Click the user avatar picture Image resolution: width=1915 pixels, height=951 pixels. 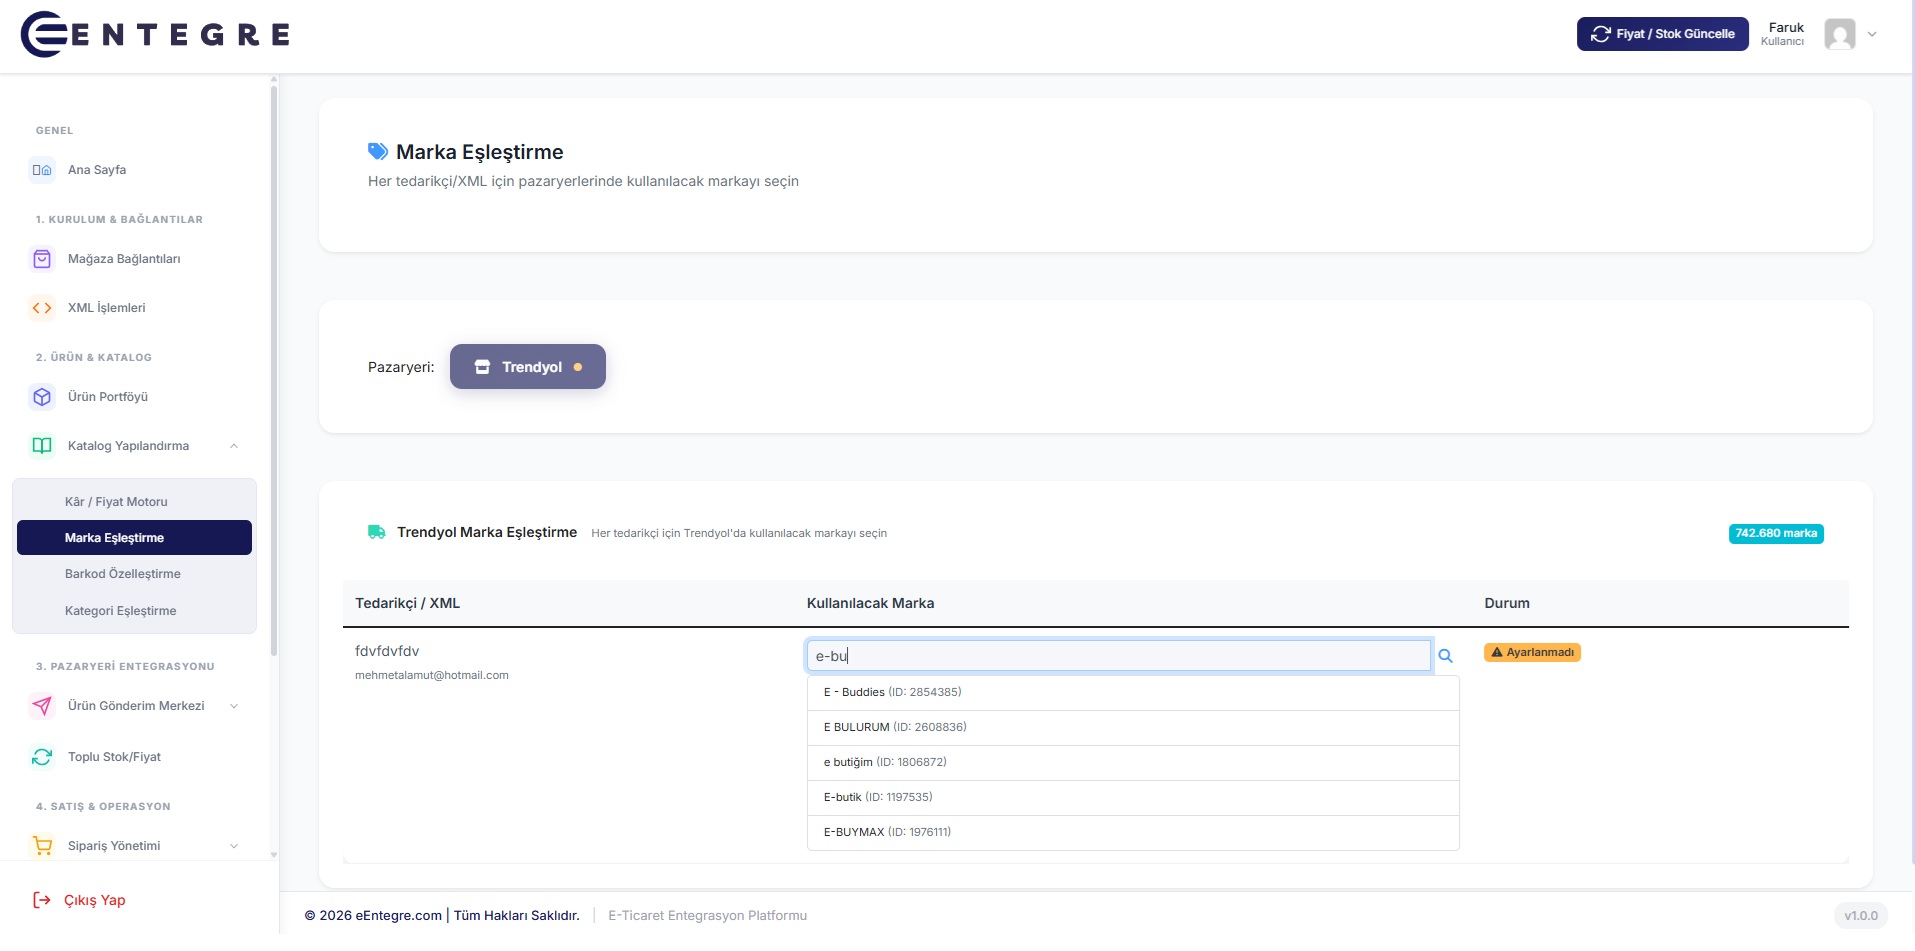(x=1840, y=34)
